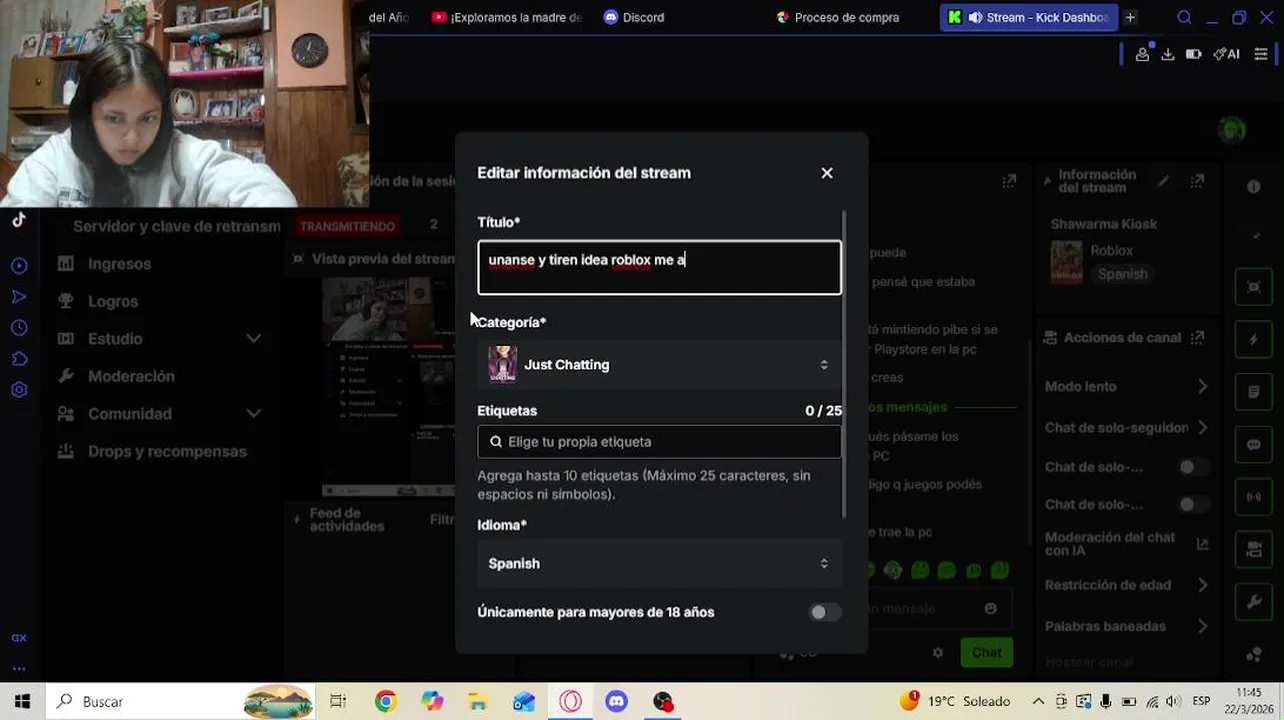Click the Moderación wrench icon in sidebar
Viewport: 1284px width, 720px height.
66,376
